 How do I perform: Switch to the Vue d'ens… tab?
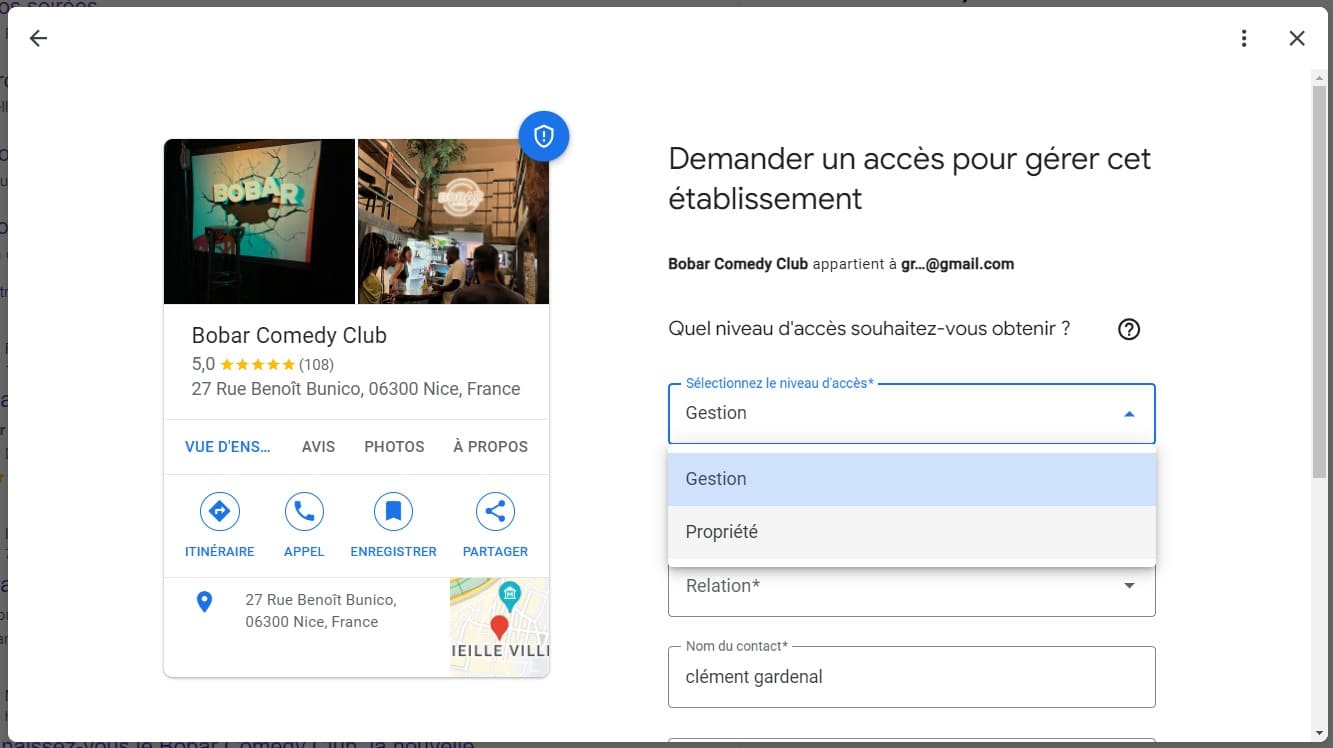228,447
